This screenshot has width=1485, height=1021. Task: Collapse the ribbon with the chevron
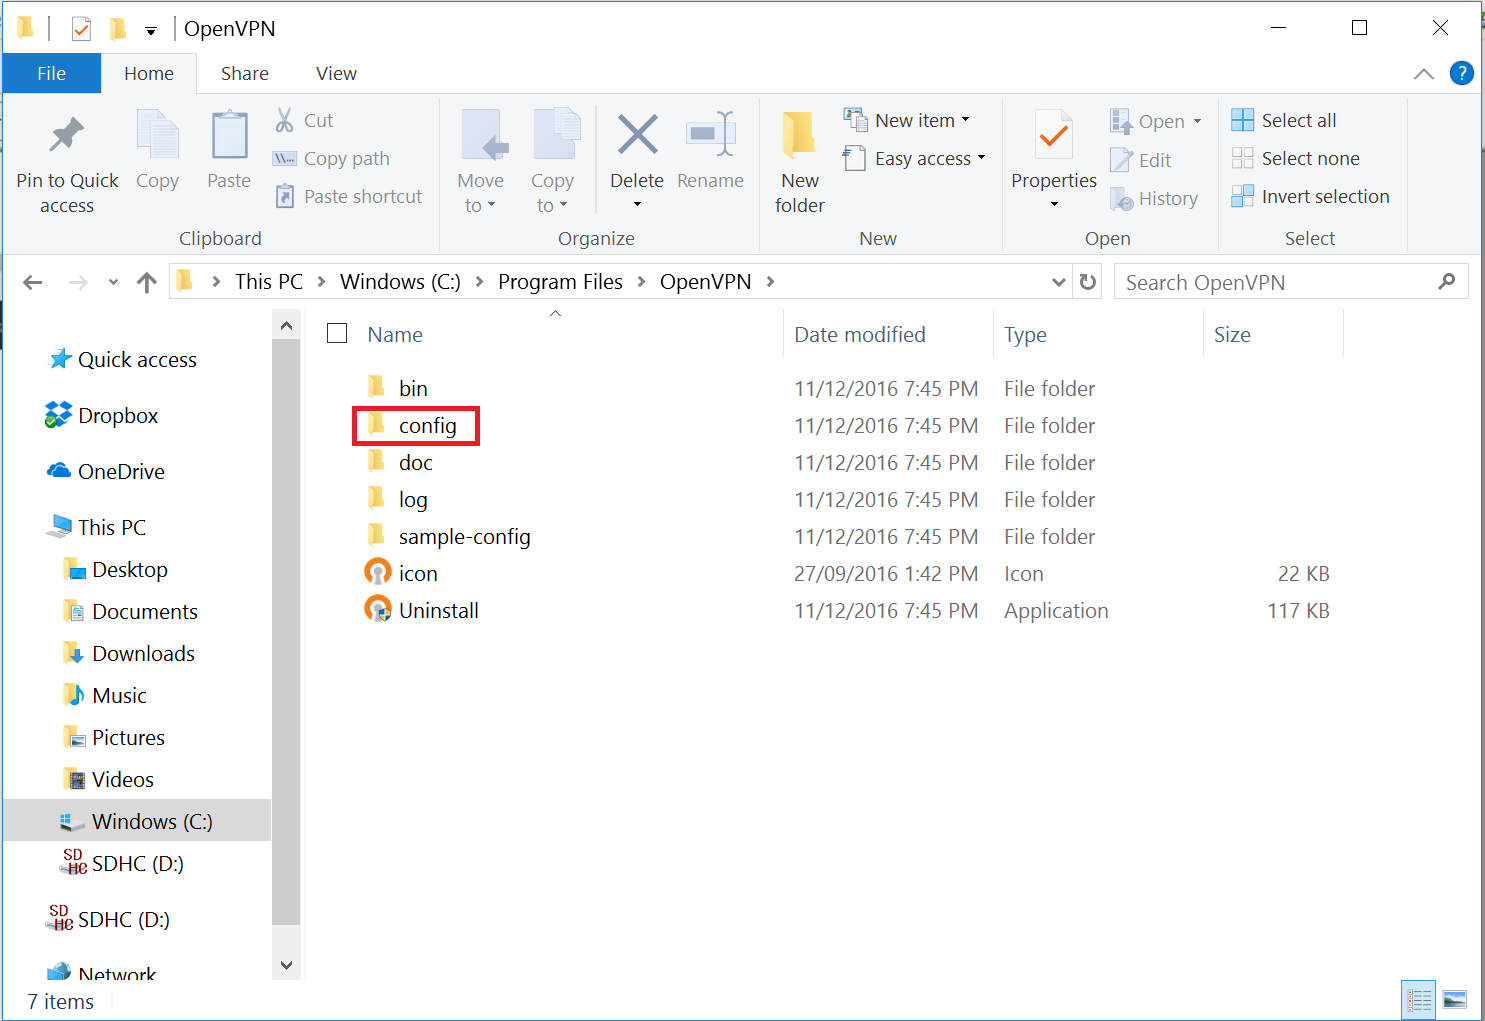coord(1423,74)
